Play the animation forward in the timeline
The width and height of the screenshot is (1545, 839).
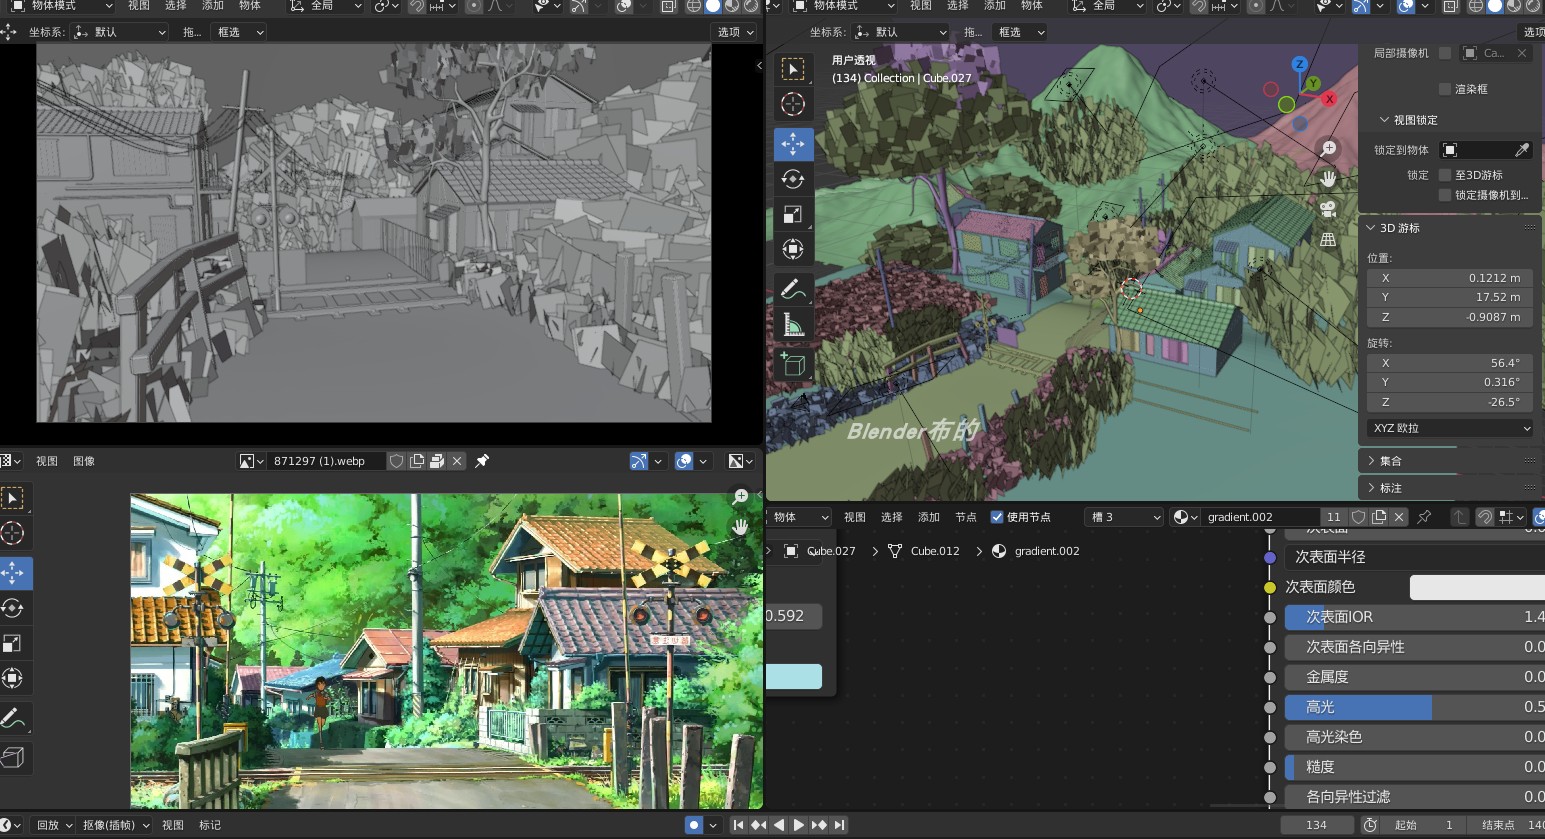pyautogui.click(x=798, y=825)
